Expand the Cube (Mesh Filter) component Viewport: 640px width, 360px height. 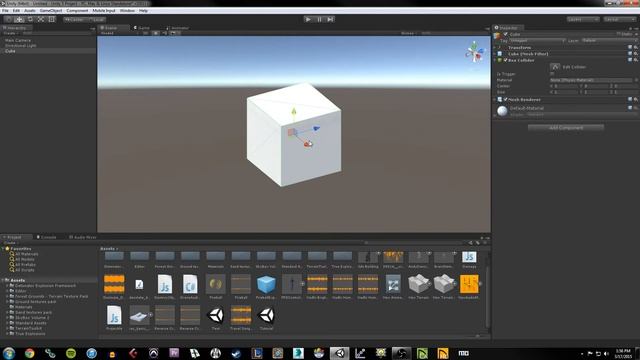point(495,54)
